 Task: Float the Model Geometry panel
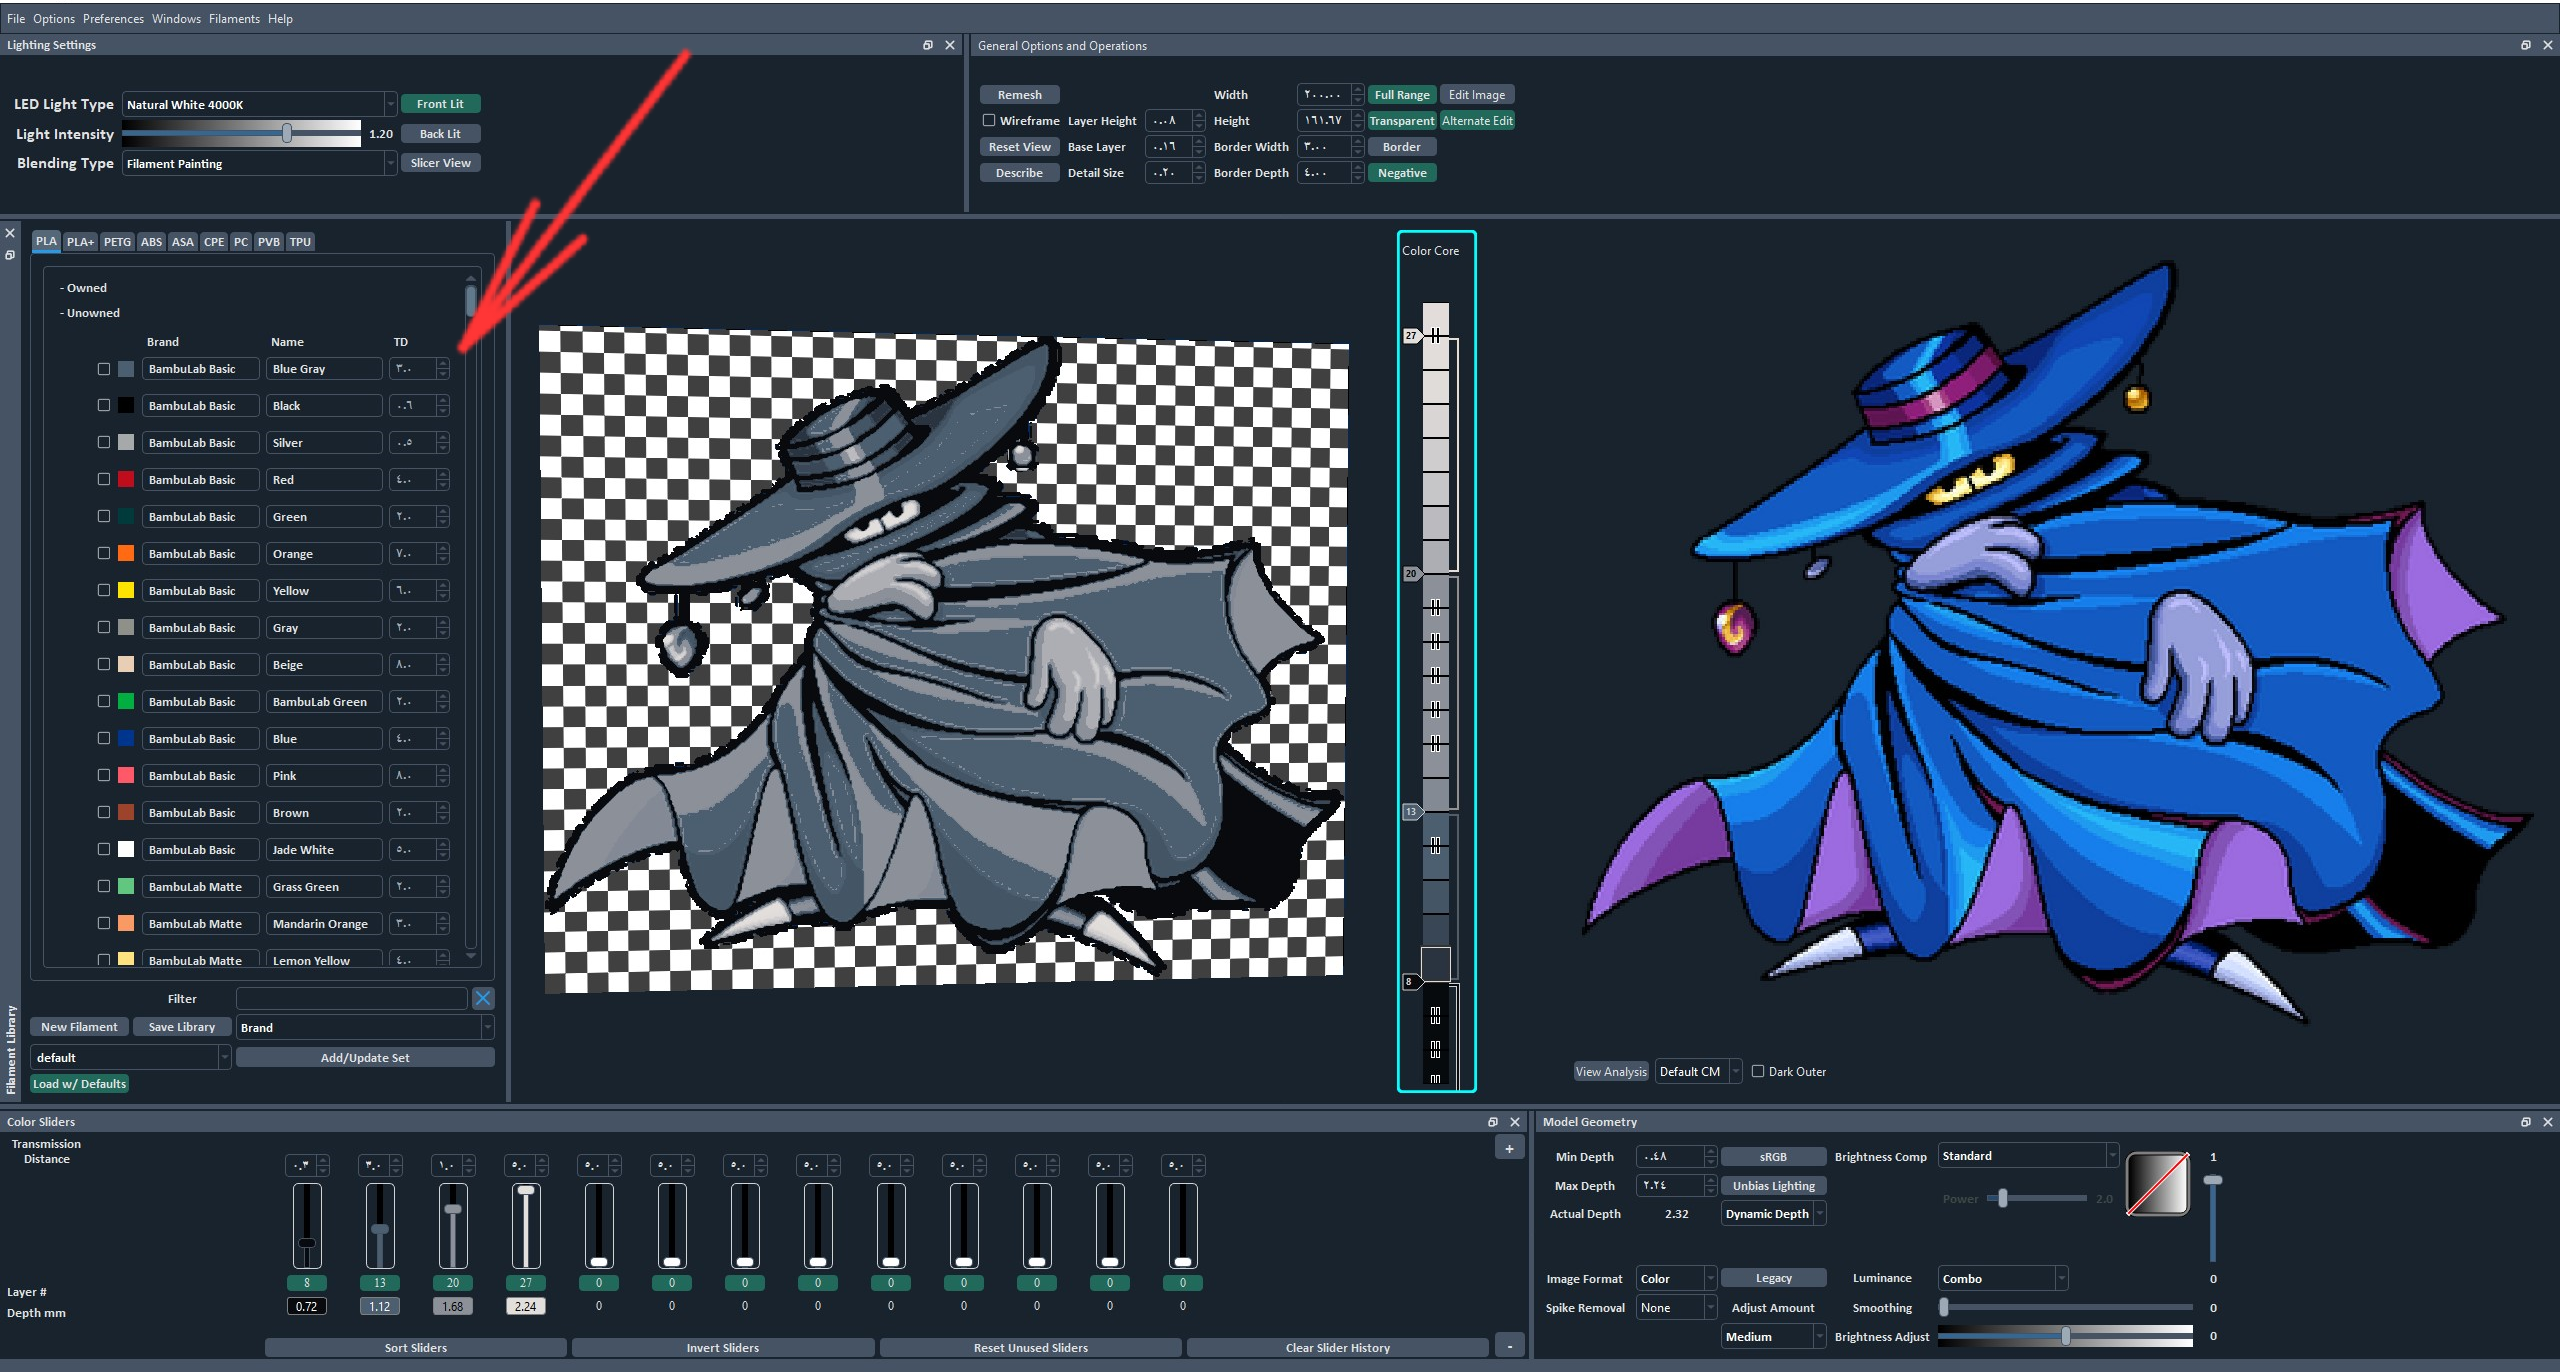[x=2525, y=1122]
